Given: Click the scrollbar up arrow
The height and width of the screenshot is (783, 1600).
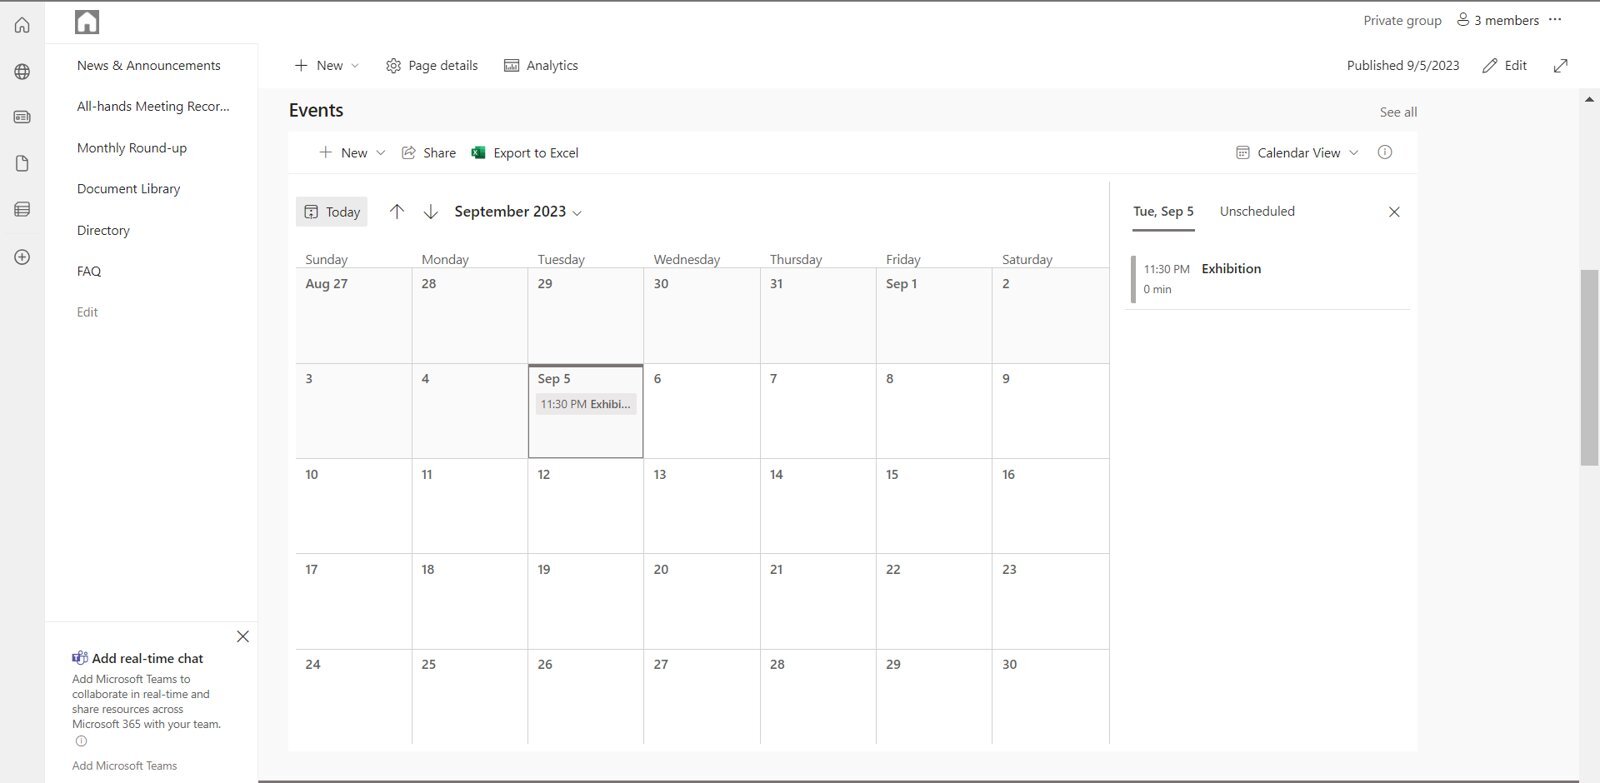Looking at the screenshot, I should click(1589, 99).
